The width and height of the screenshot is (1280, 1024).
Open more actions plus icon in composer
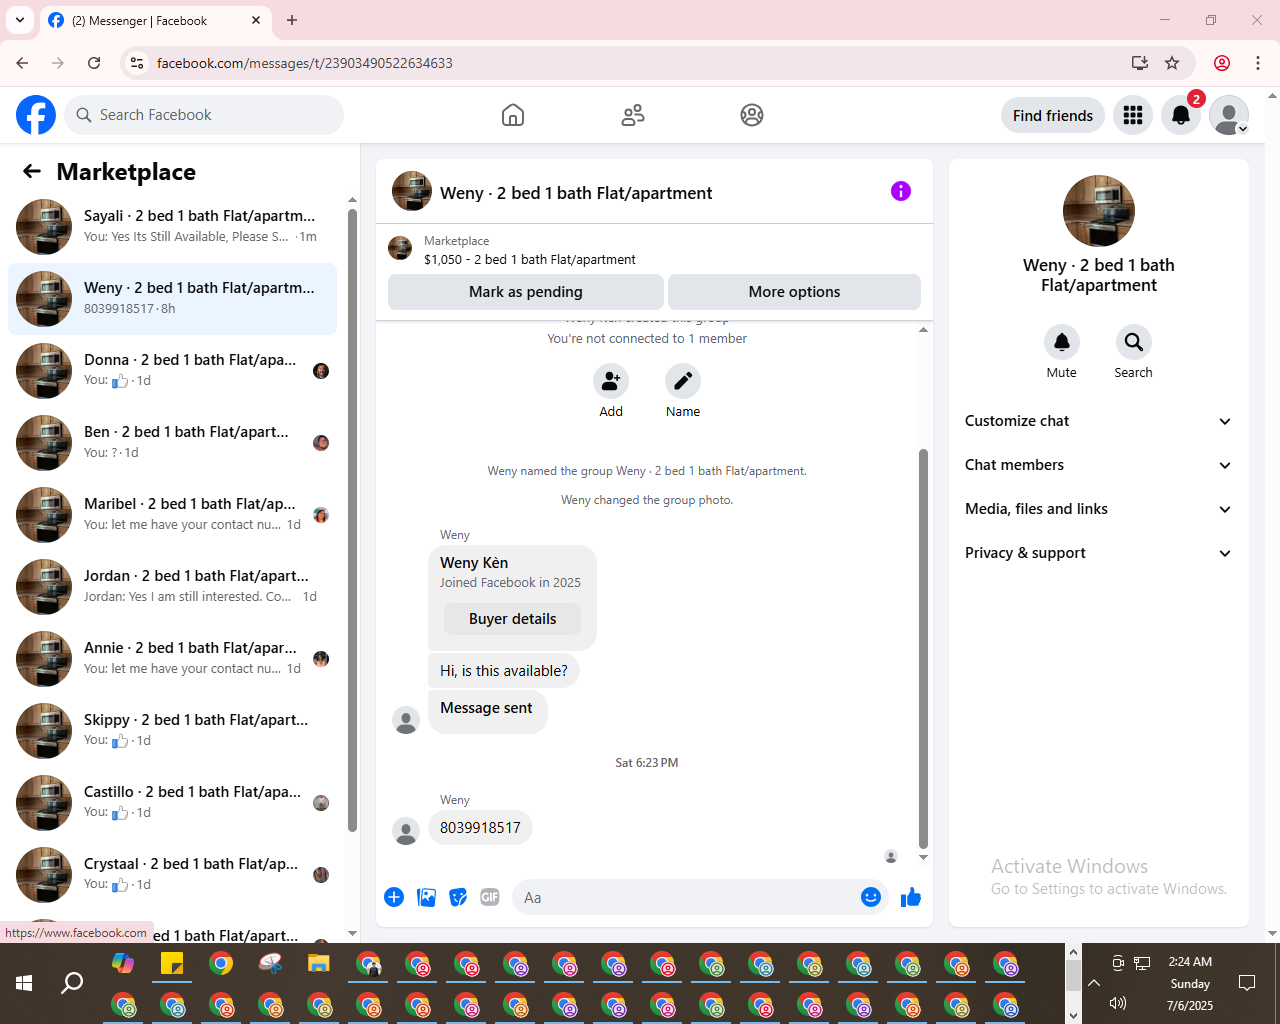tap(394, 897)
